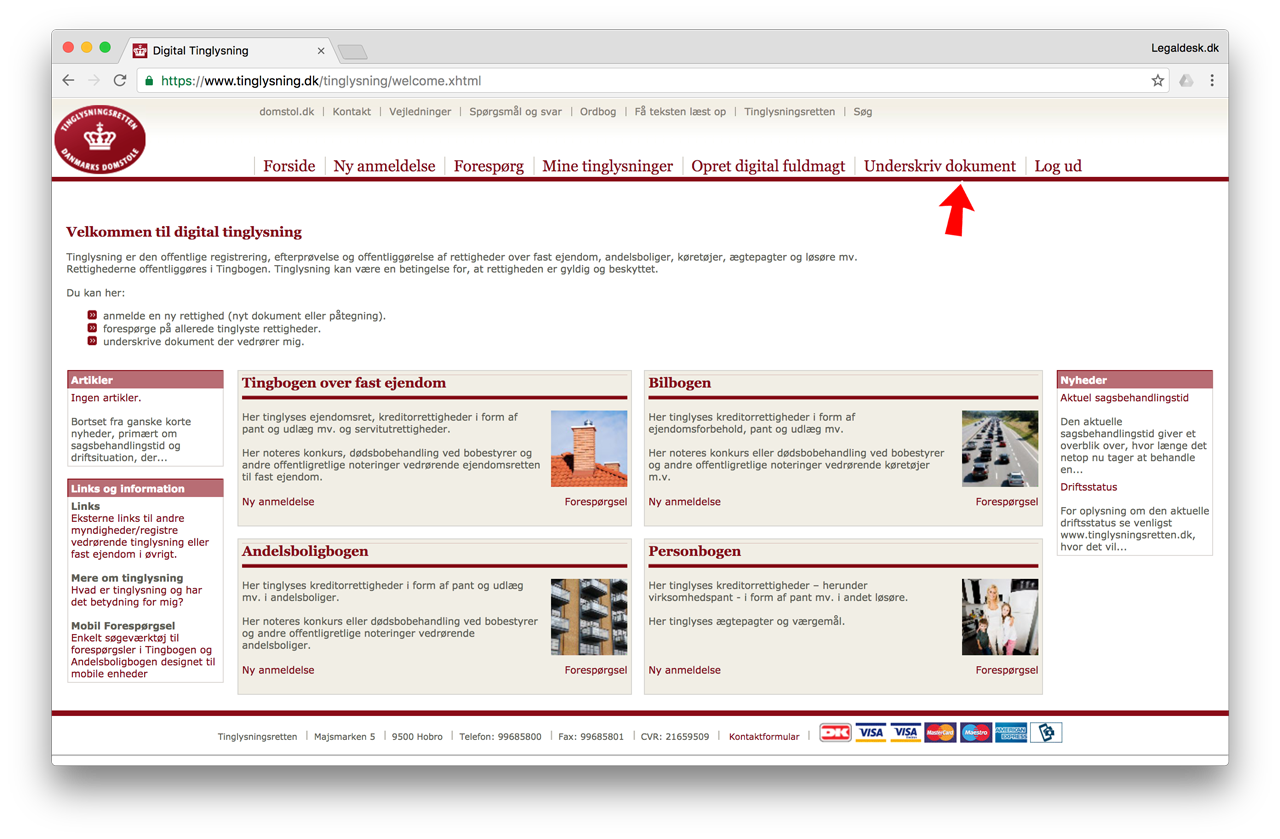The width and height of the screenshot is (1280, 839).
Task: Close the Digital Tinglysning tab
Action: (321, 51)
